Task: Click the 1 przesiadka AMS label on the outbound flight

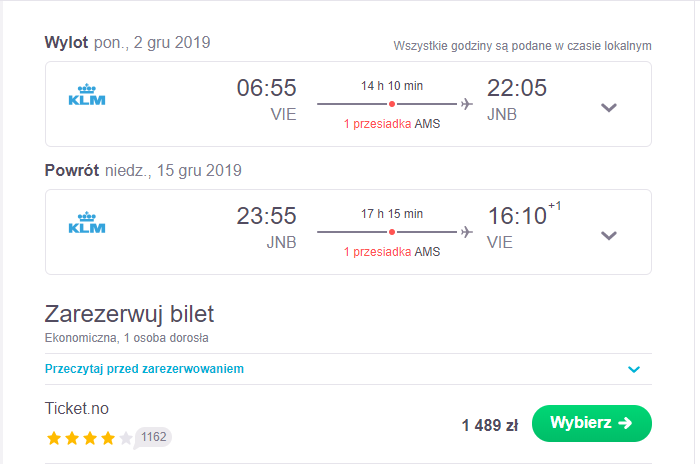Action: coord(392,124)
